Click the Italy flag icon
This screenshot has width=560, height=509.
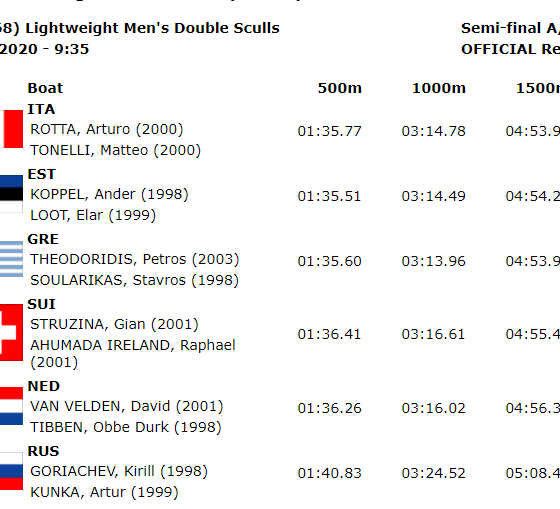coord(11,129)
